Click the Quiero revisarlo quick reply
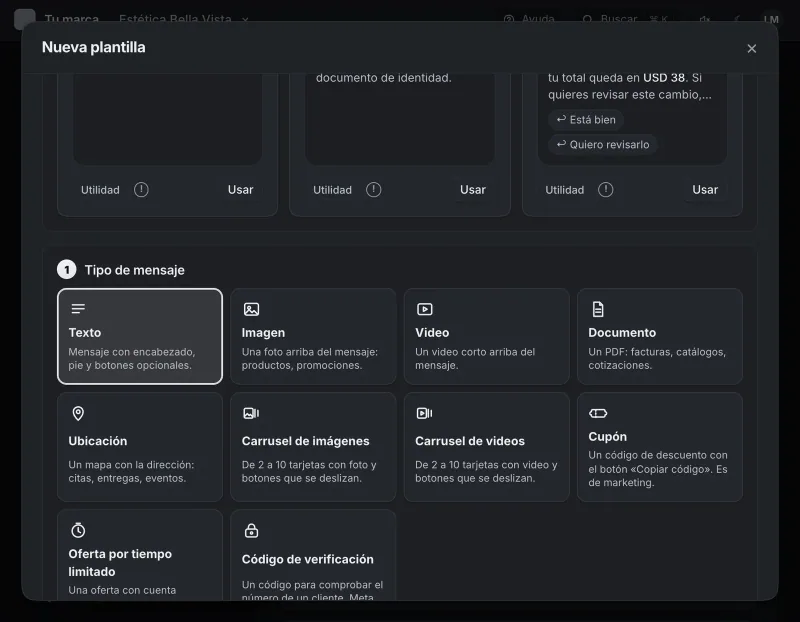800x622 pixels. [603, 144]
